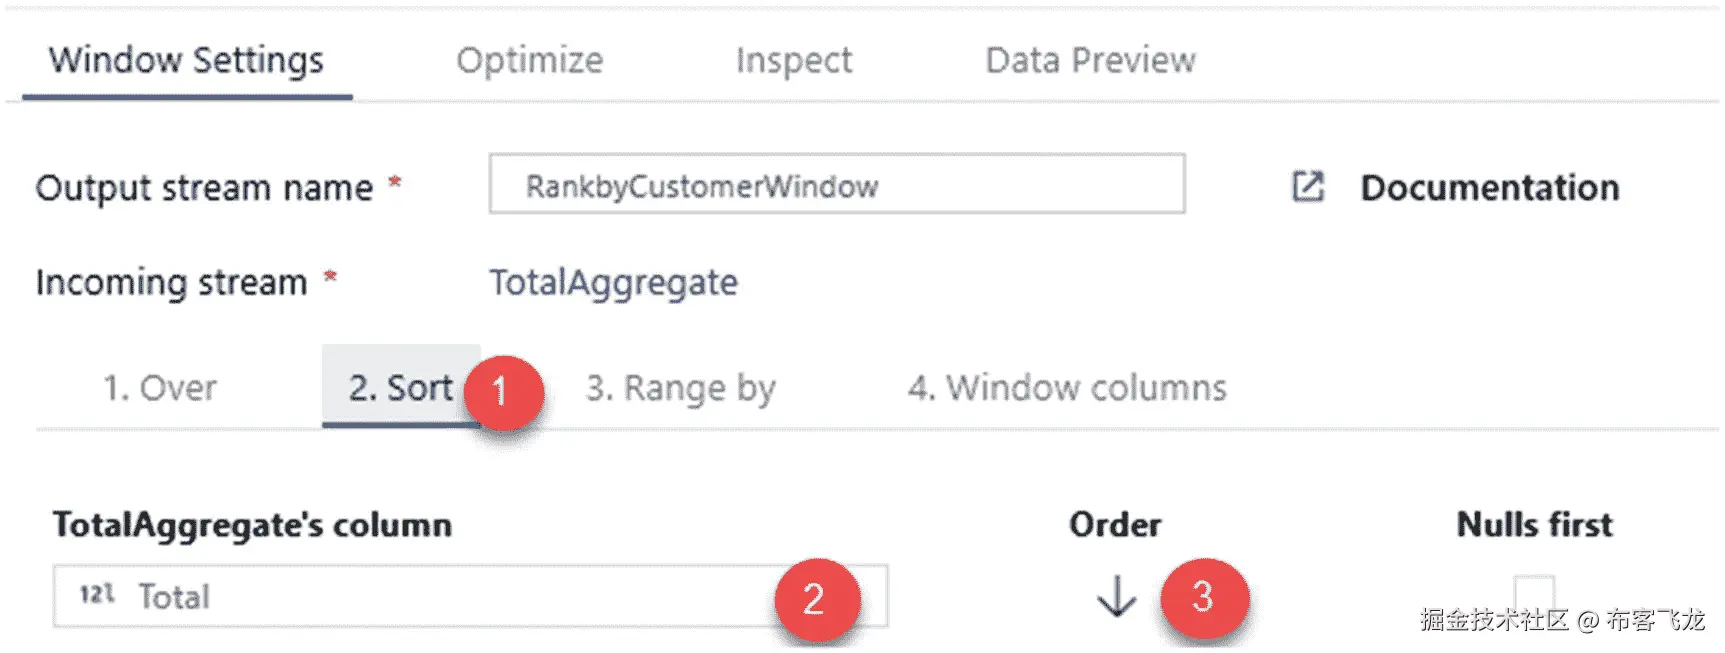Screen dimensions: 1725x653
Task: Go to the Inspect tab
Action: pyautogui.click(x=794, y=60)
